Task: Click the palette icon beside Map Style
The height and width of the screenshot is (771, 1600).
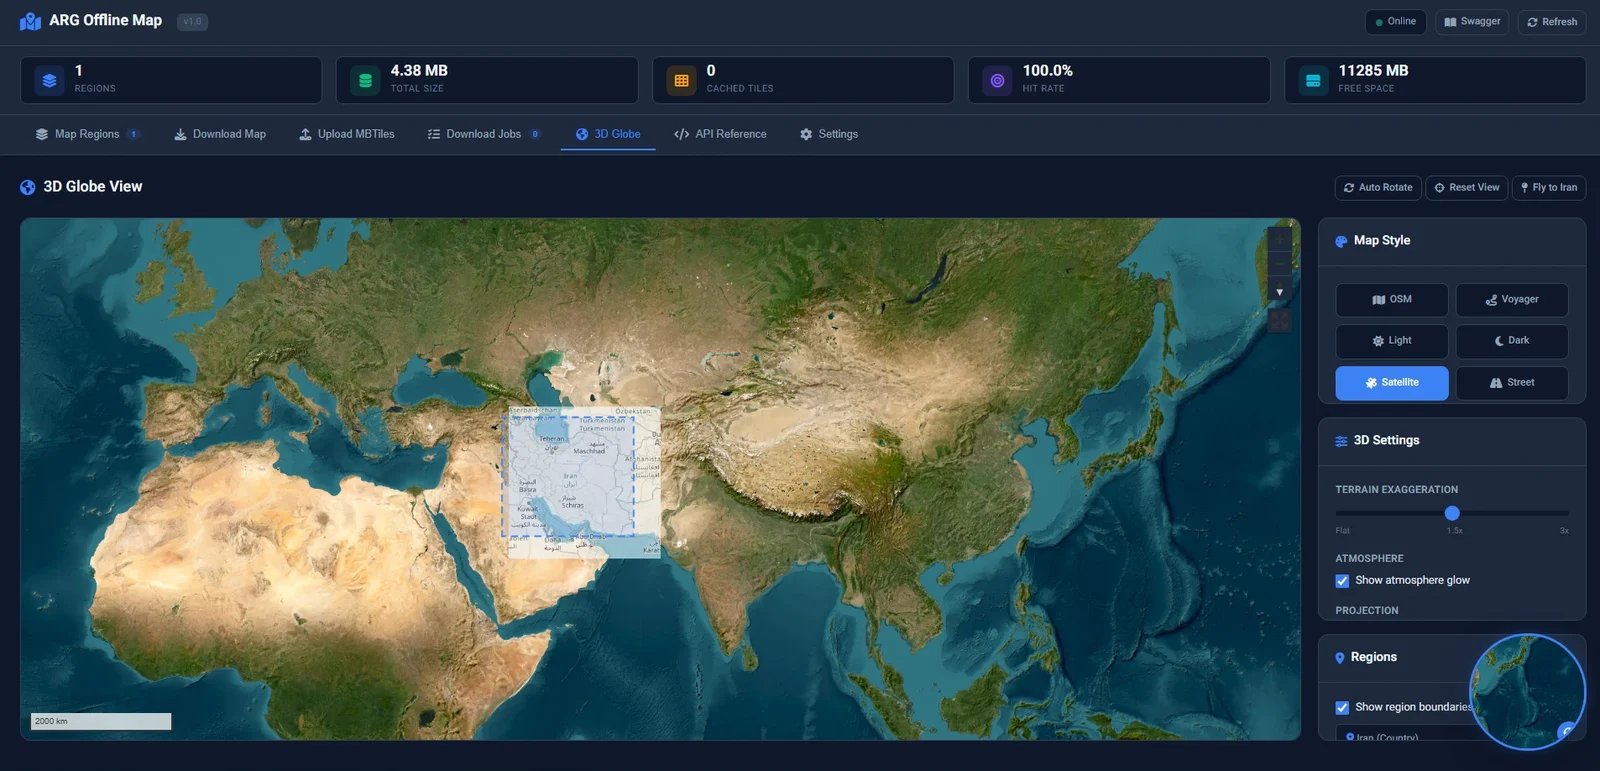Action: 1341,241
